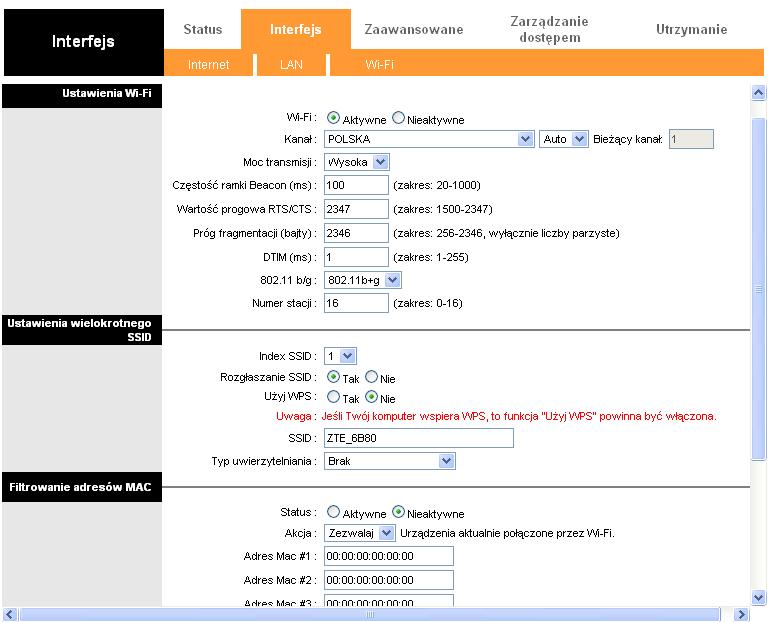Click the "(zakres: 1500-2347)" hint
Screen dimensions: 768x622
point(442,209)
